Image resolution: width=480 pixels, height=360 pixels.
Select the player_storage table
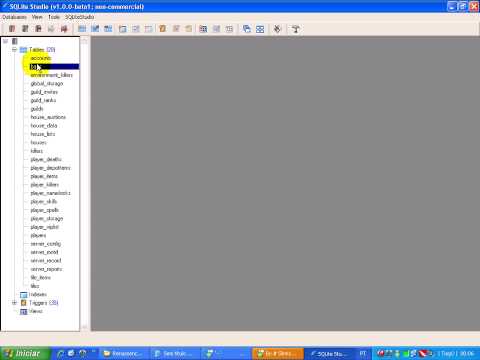click(x=47, y=219)
